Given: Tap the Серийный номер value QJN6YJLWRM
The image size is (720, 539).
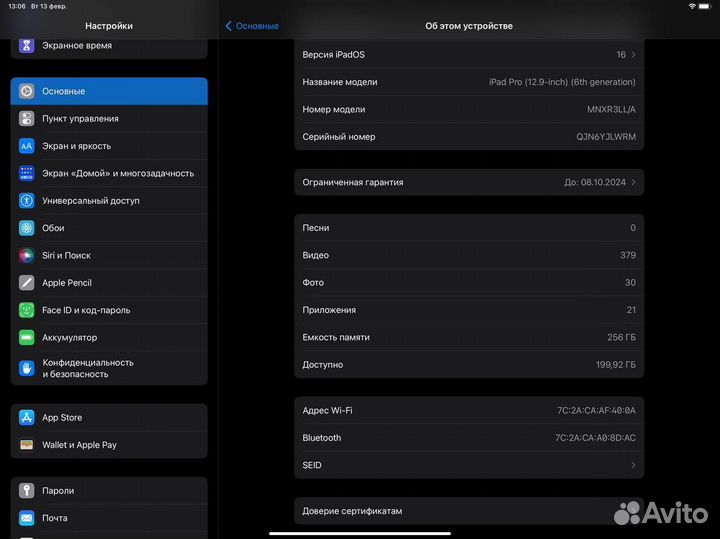Looking at the screenshot, I should (606, 137).
